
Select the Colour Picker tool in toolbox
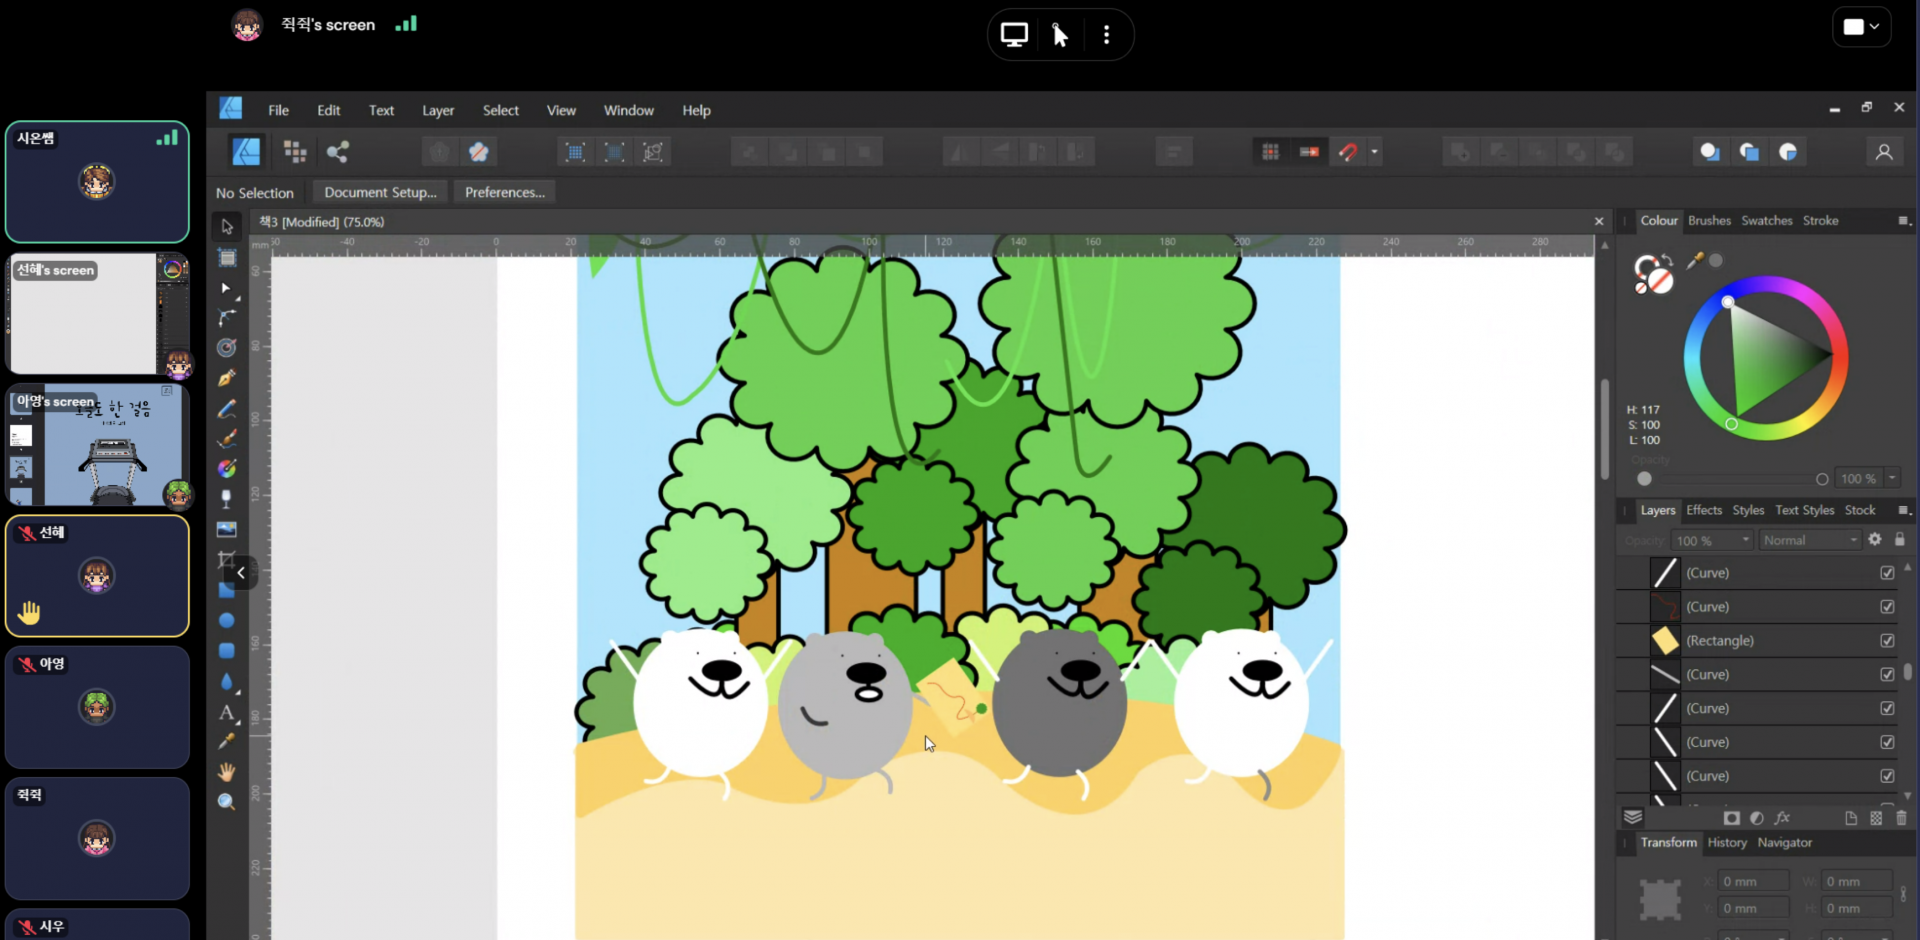[227, 742]
